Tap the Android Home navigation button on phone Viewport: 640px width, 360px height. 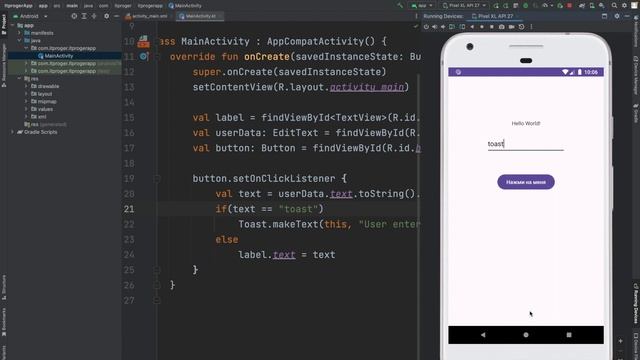tap(526, 335)
